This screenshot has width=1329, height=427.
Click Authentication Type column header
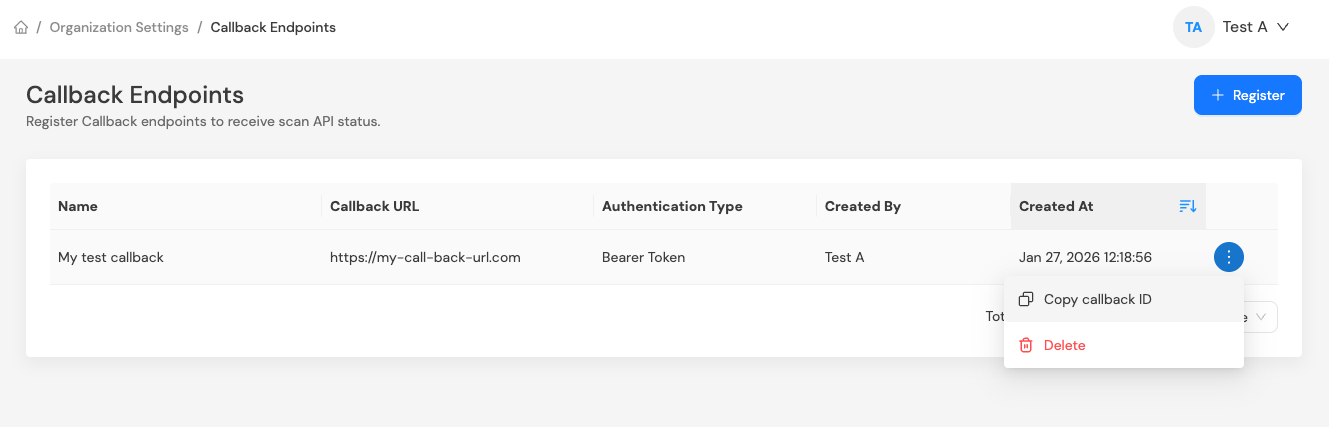pyautogui.click(x=672, y=206)
